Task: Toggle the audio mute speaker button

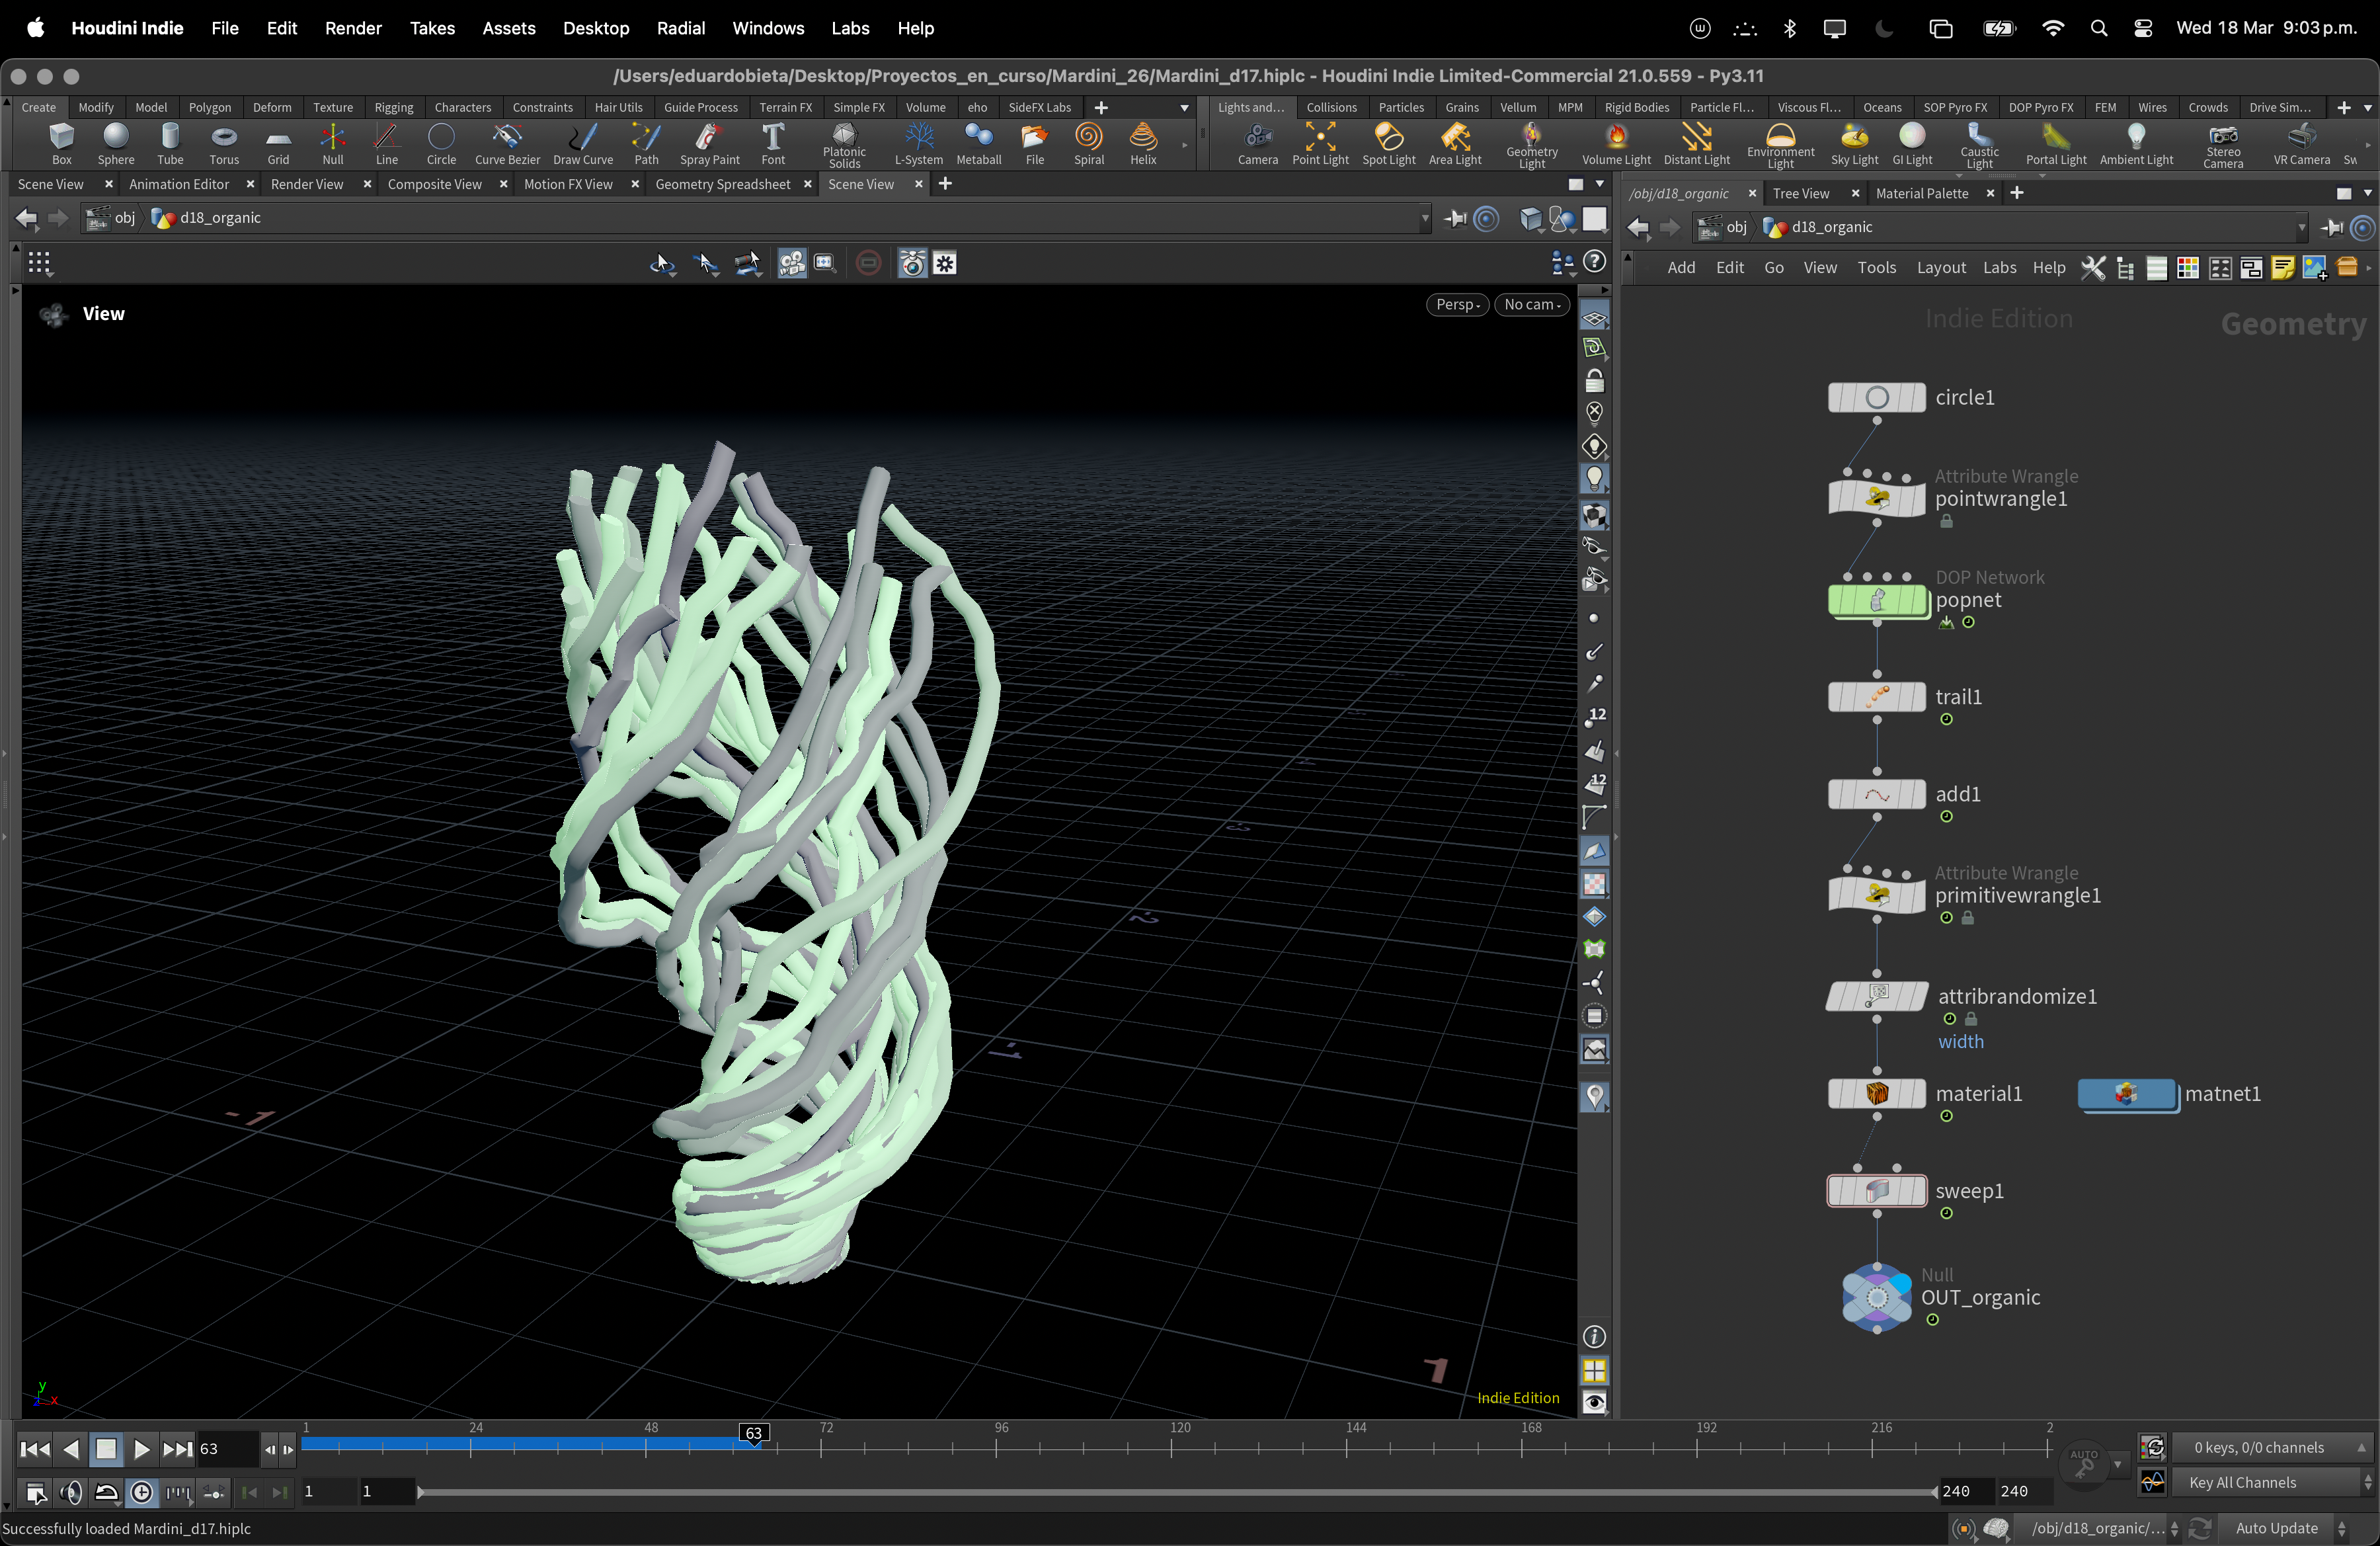Action: click(x=71, y=1493)
